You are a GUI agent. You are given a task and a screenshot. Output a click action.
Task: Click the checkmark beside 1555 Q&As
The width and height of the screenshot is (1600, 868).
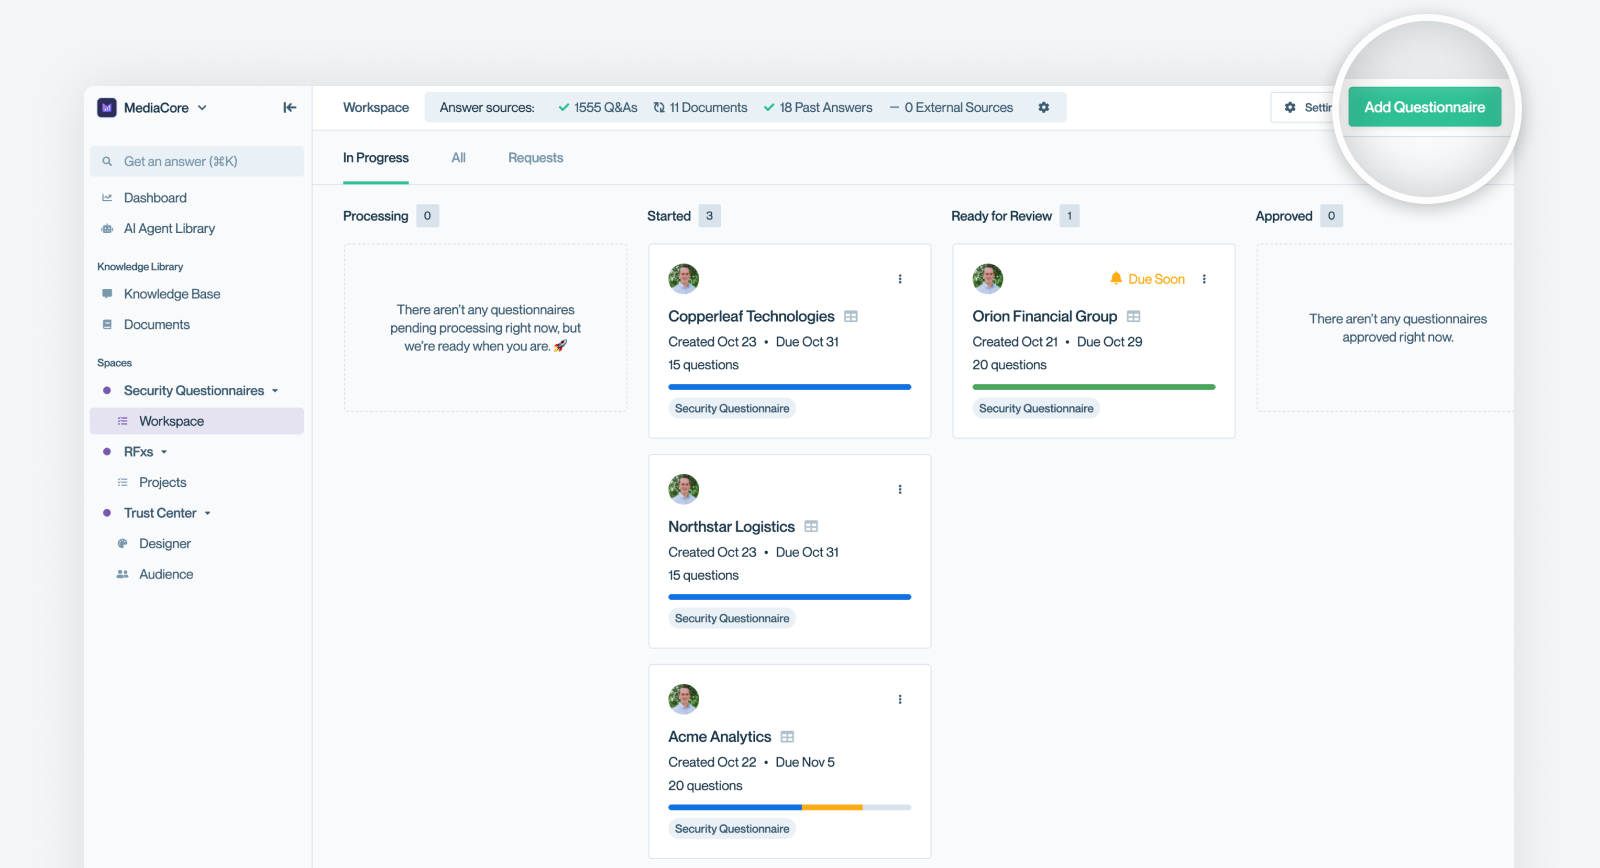click(x=564, y=108)
